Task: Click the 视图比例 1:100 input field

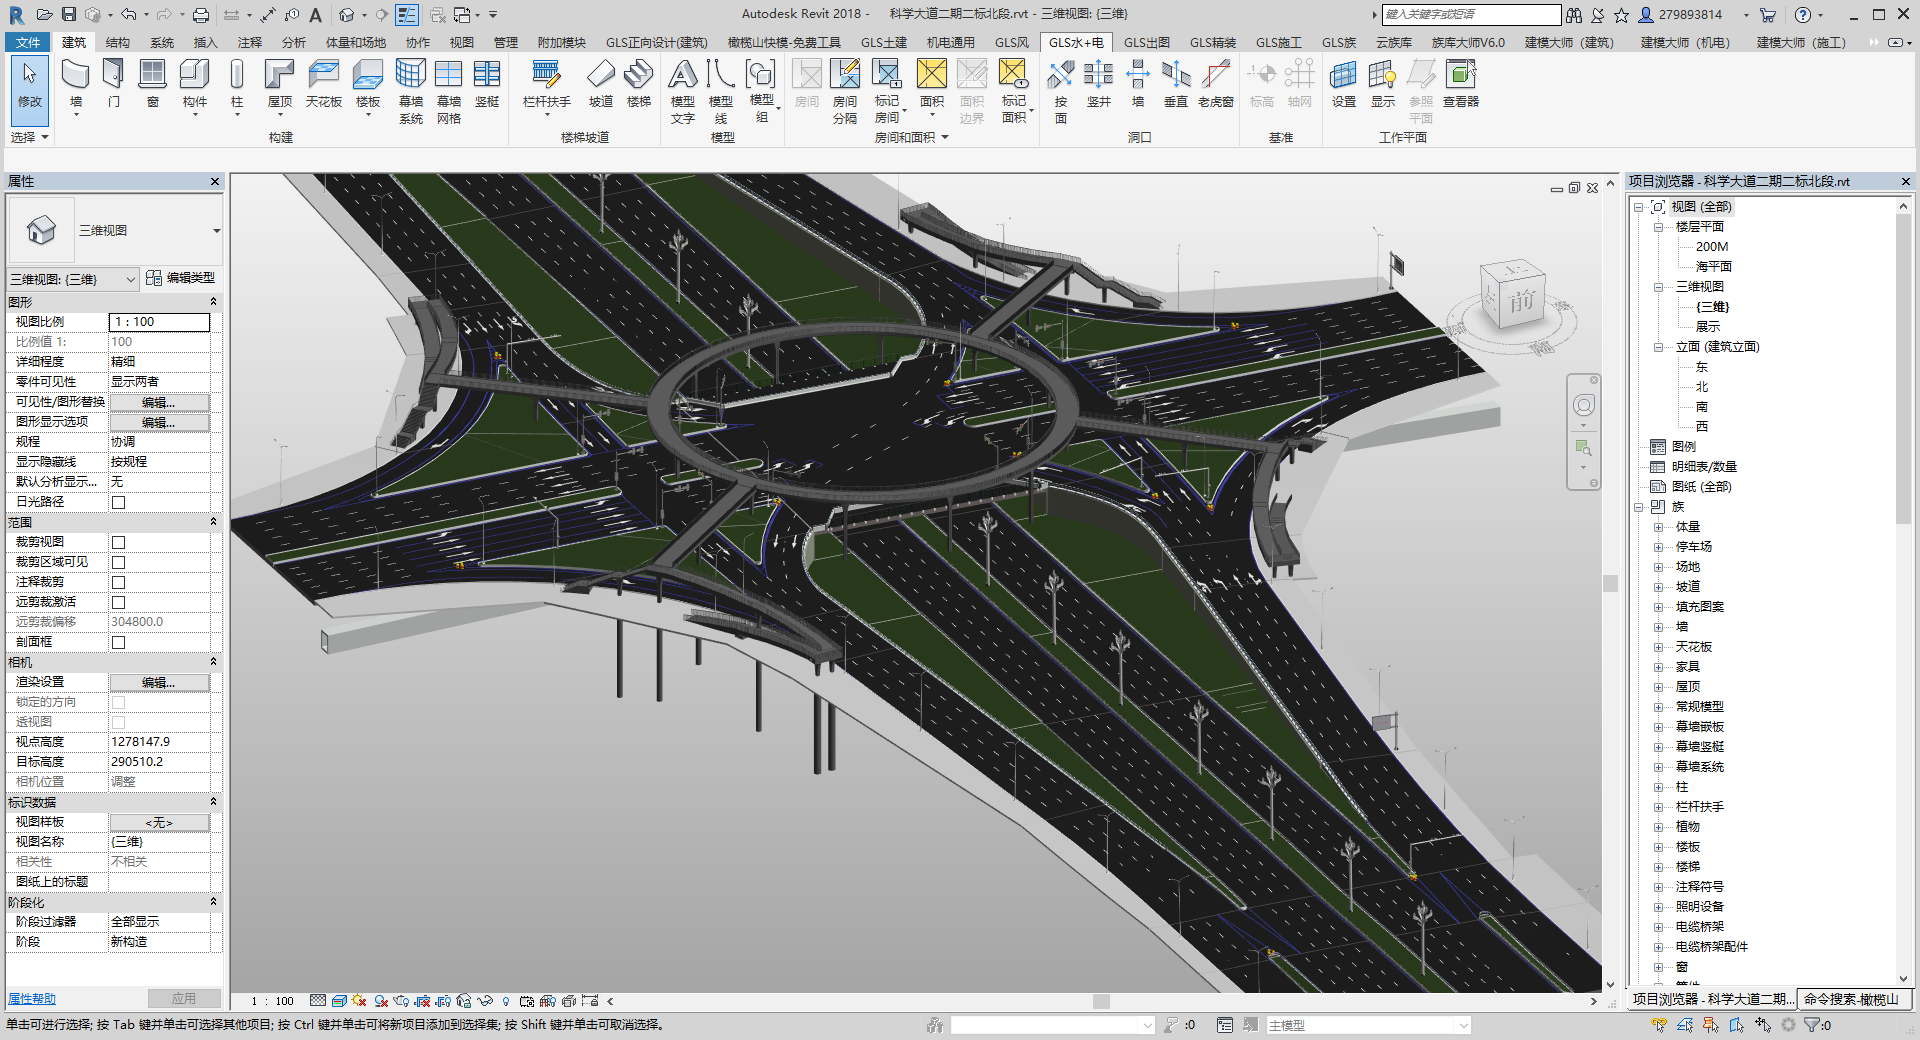Action: (159, 322)
